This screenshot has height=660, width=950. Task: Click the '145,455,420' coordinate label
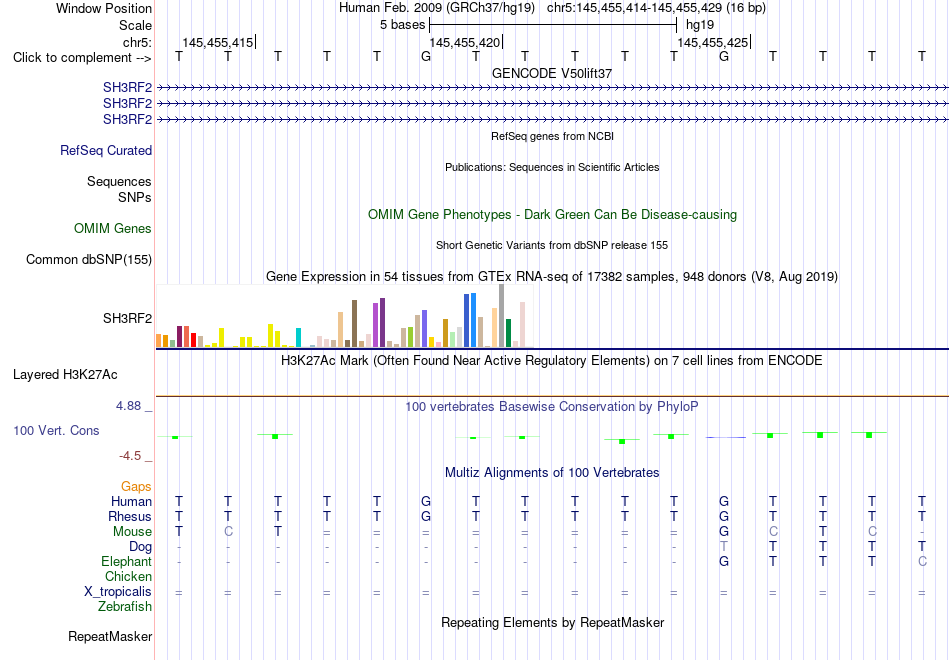click(x=465, y=42)
